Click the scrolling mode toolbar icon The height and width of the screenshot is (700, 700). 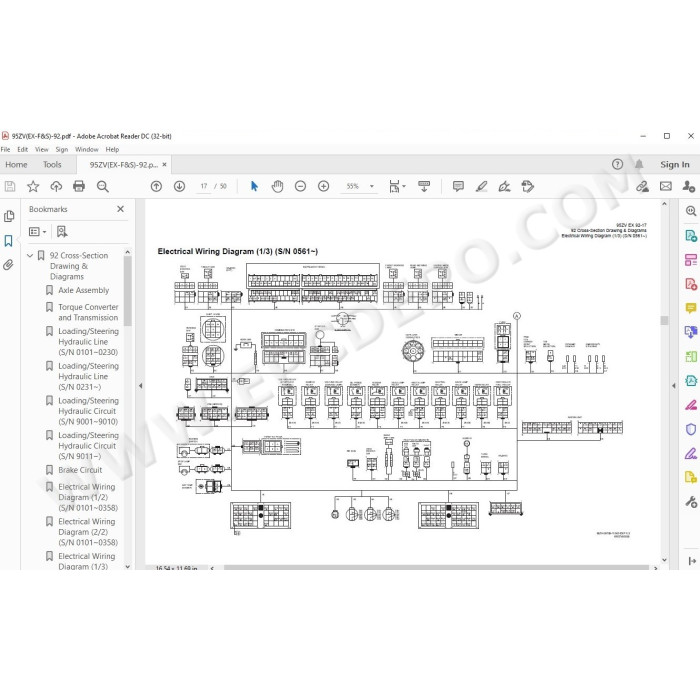[x=424, y=186]
